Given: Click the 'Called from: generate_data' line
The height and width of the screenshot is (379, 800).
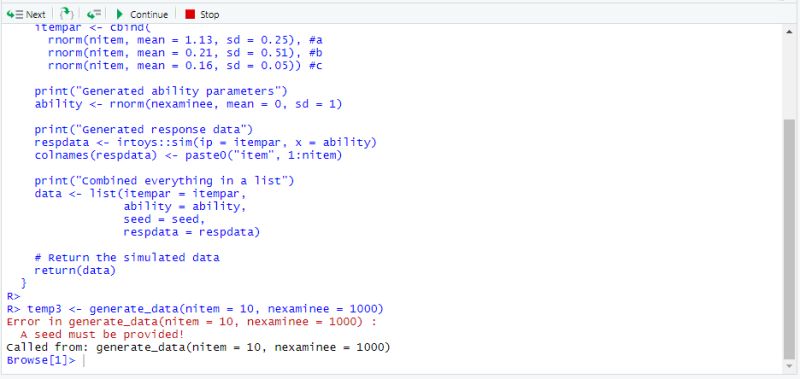Looking at the screenshot, I should 198,347.
